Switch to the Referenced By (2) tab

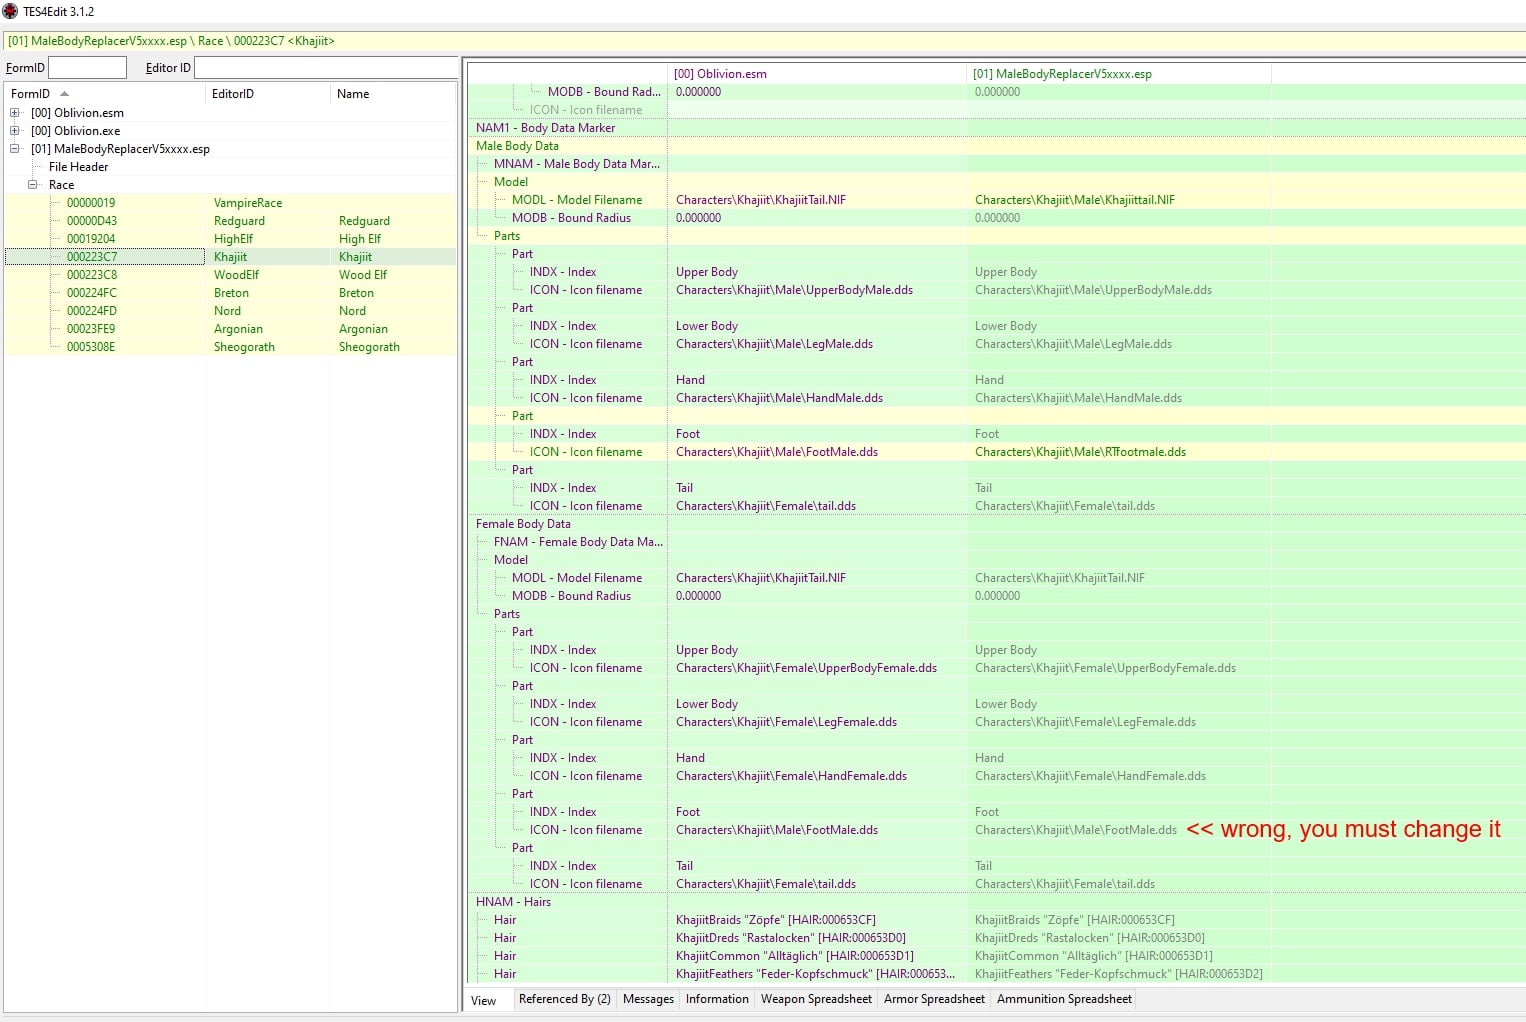pos(565,999)
